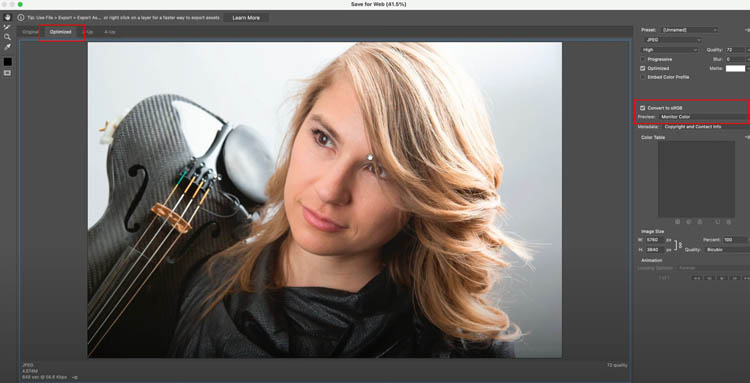Click the black eyedropper color swatch
Viewport: 750px width, 383px height.
(x=8, y=62)
